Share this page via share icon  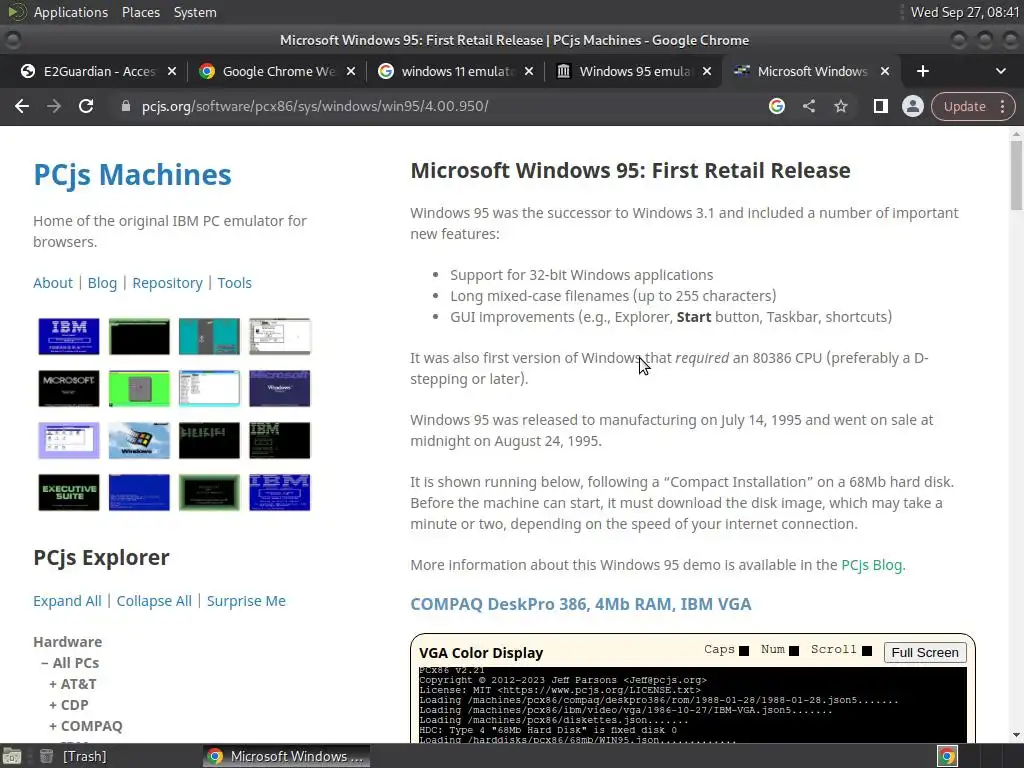point(808,106)
